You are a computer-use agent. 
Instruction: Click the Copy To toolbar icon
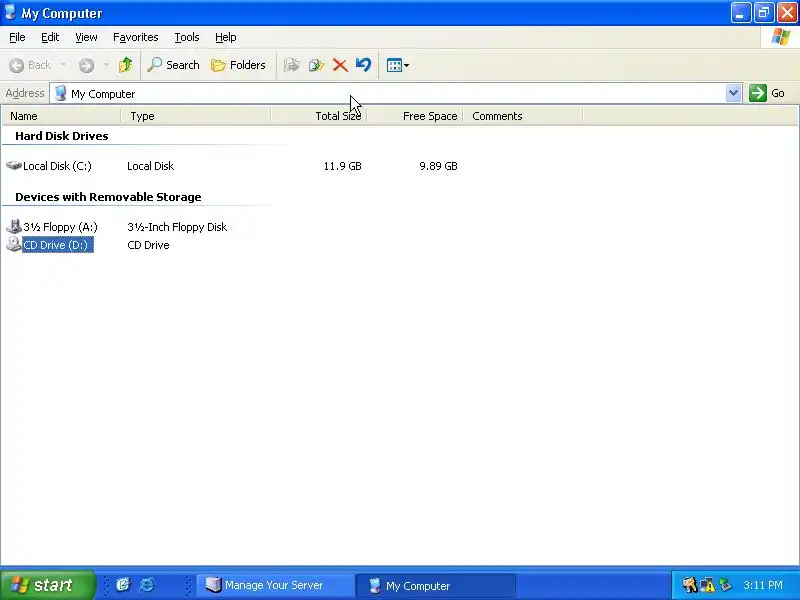click(316, 65)
